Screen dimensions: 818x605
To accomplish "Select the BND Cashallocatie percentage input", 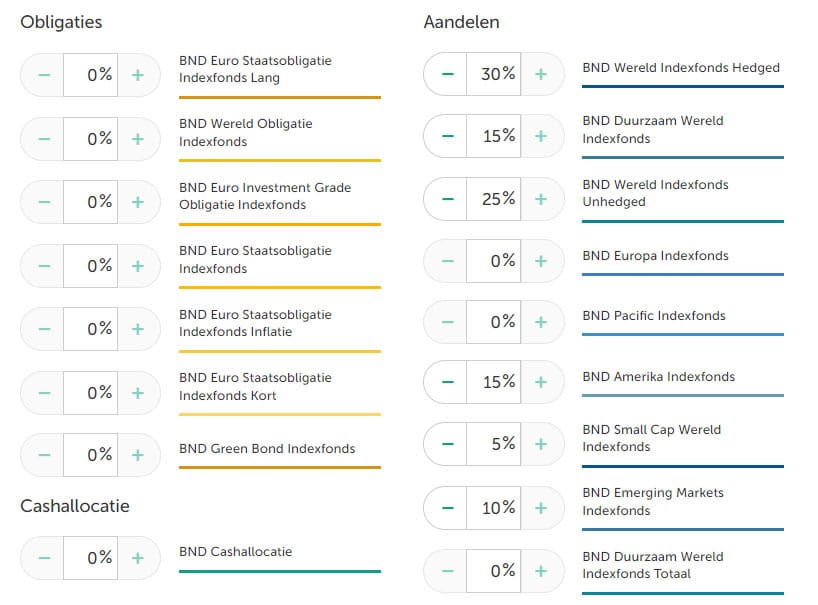I will tap(90, 558).
